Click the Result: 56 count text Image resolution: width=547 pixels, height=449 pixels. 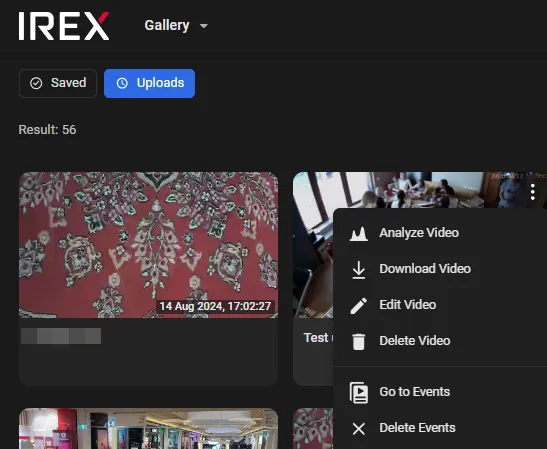pos(47,130)
